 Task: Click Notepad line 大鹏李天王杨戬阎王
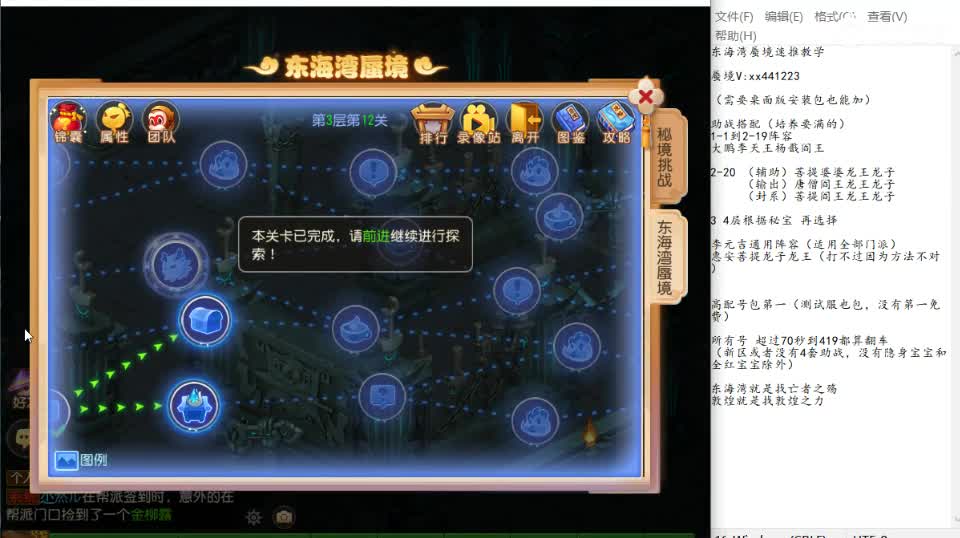[768, 148]
